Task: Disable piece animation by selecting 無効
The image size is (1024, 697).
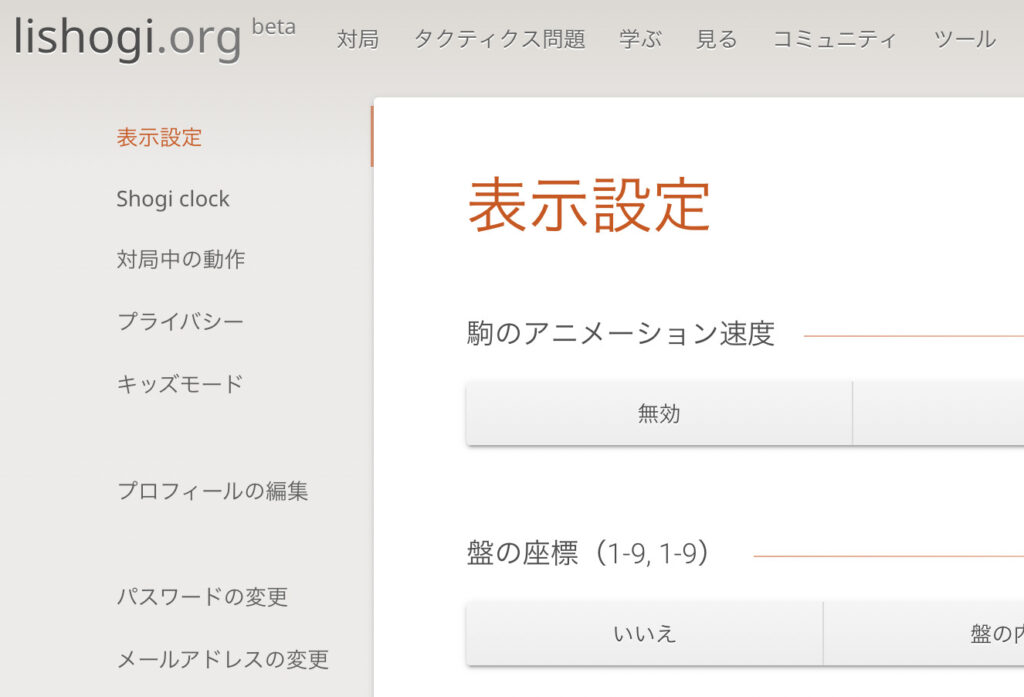Action: 658,412
